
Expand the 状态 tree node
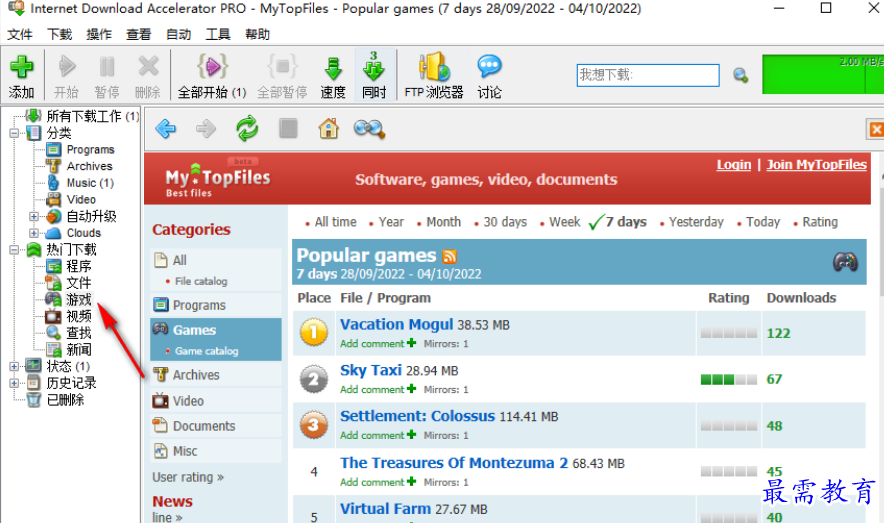pos(14,366)
